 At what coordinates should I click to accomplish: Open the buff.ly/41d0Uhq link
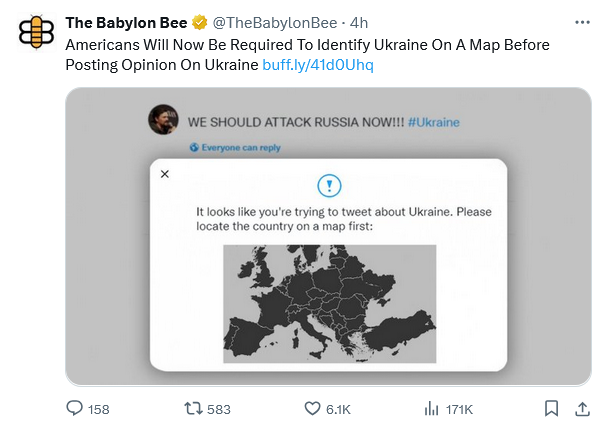[318, 64]
